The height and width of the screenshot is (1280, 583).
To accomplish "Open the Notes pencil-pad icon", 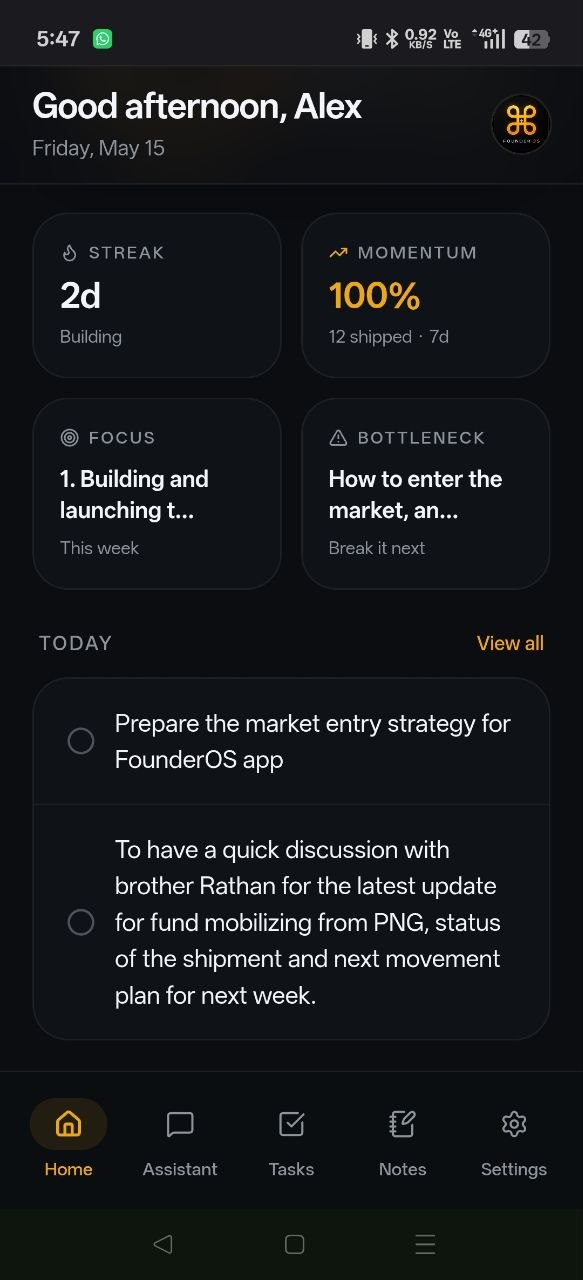I will (x=402, y=1124).
